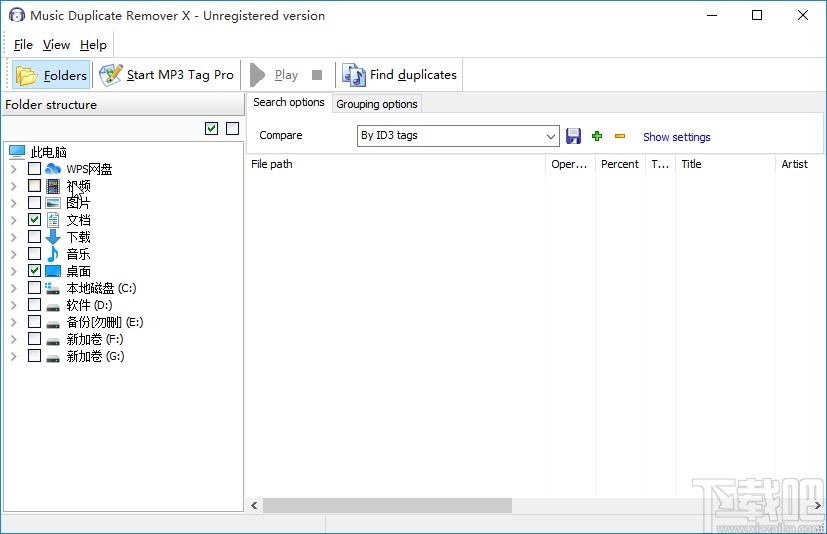Expand the 文档 tree node
827x534 pixels.
(x=14, y=220)
